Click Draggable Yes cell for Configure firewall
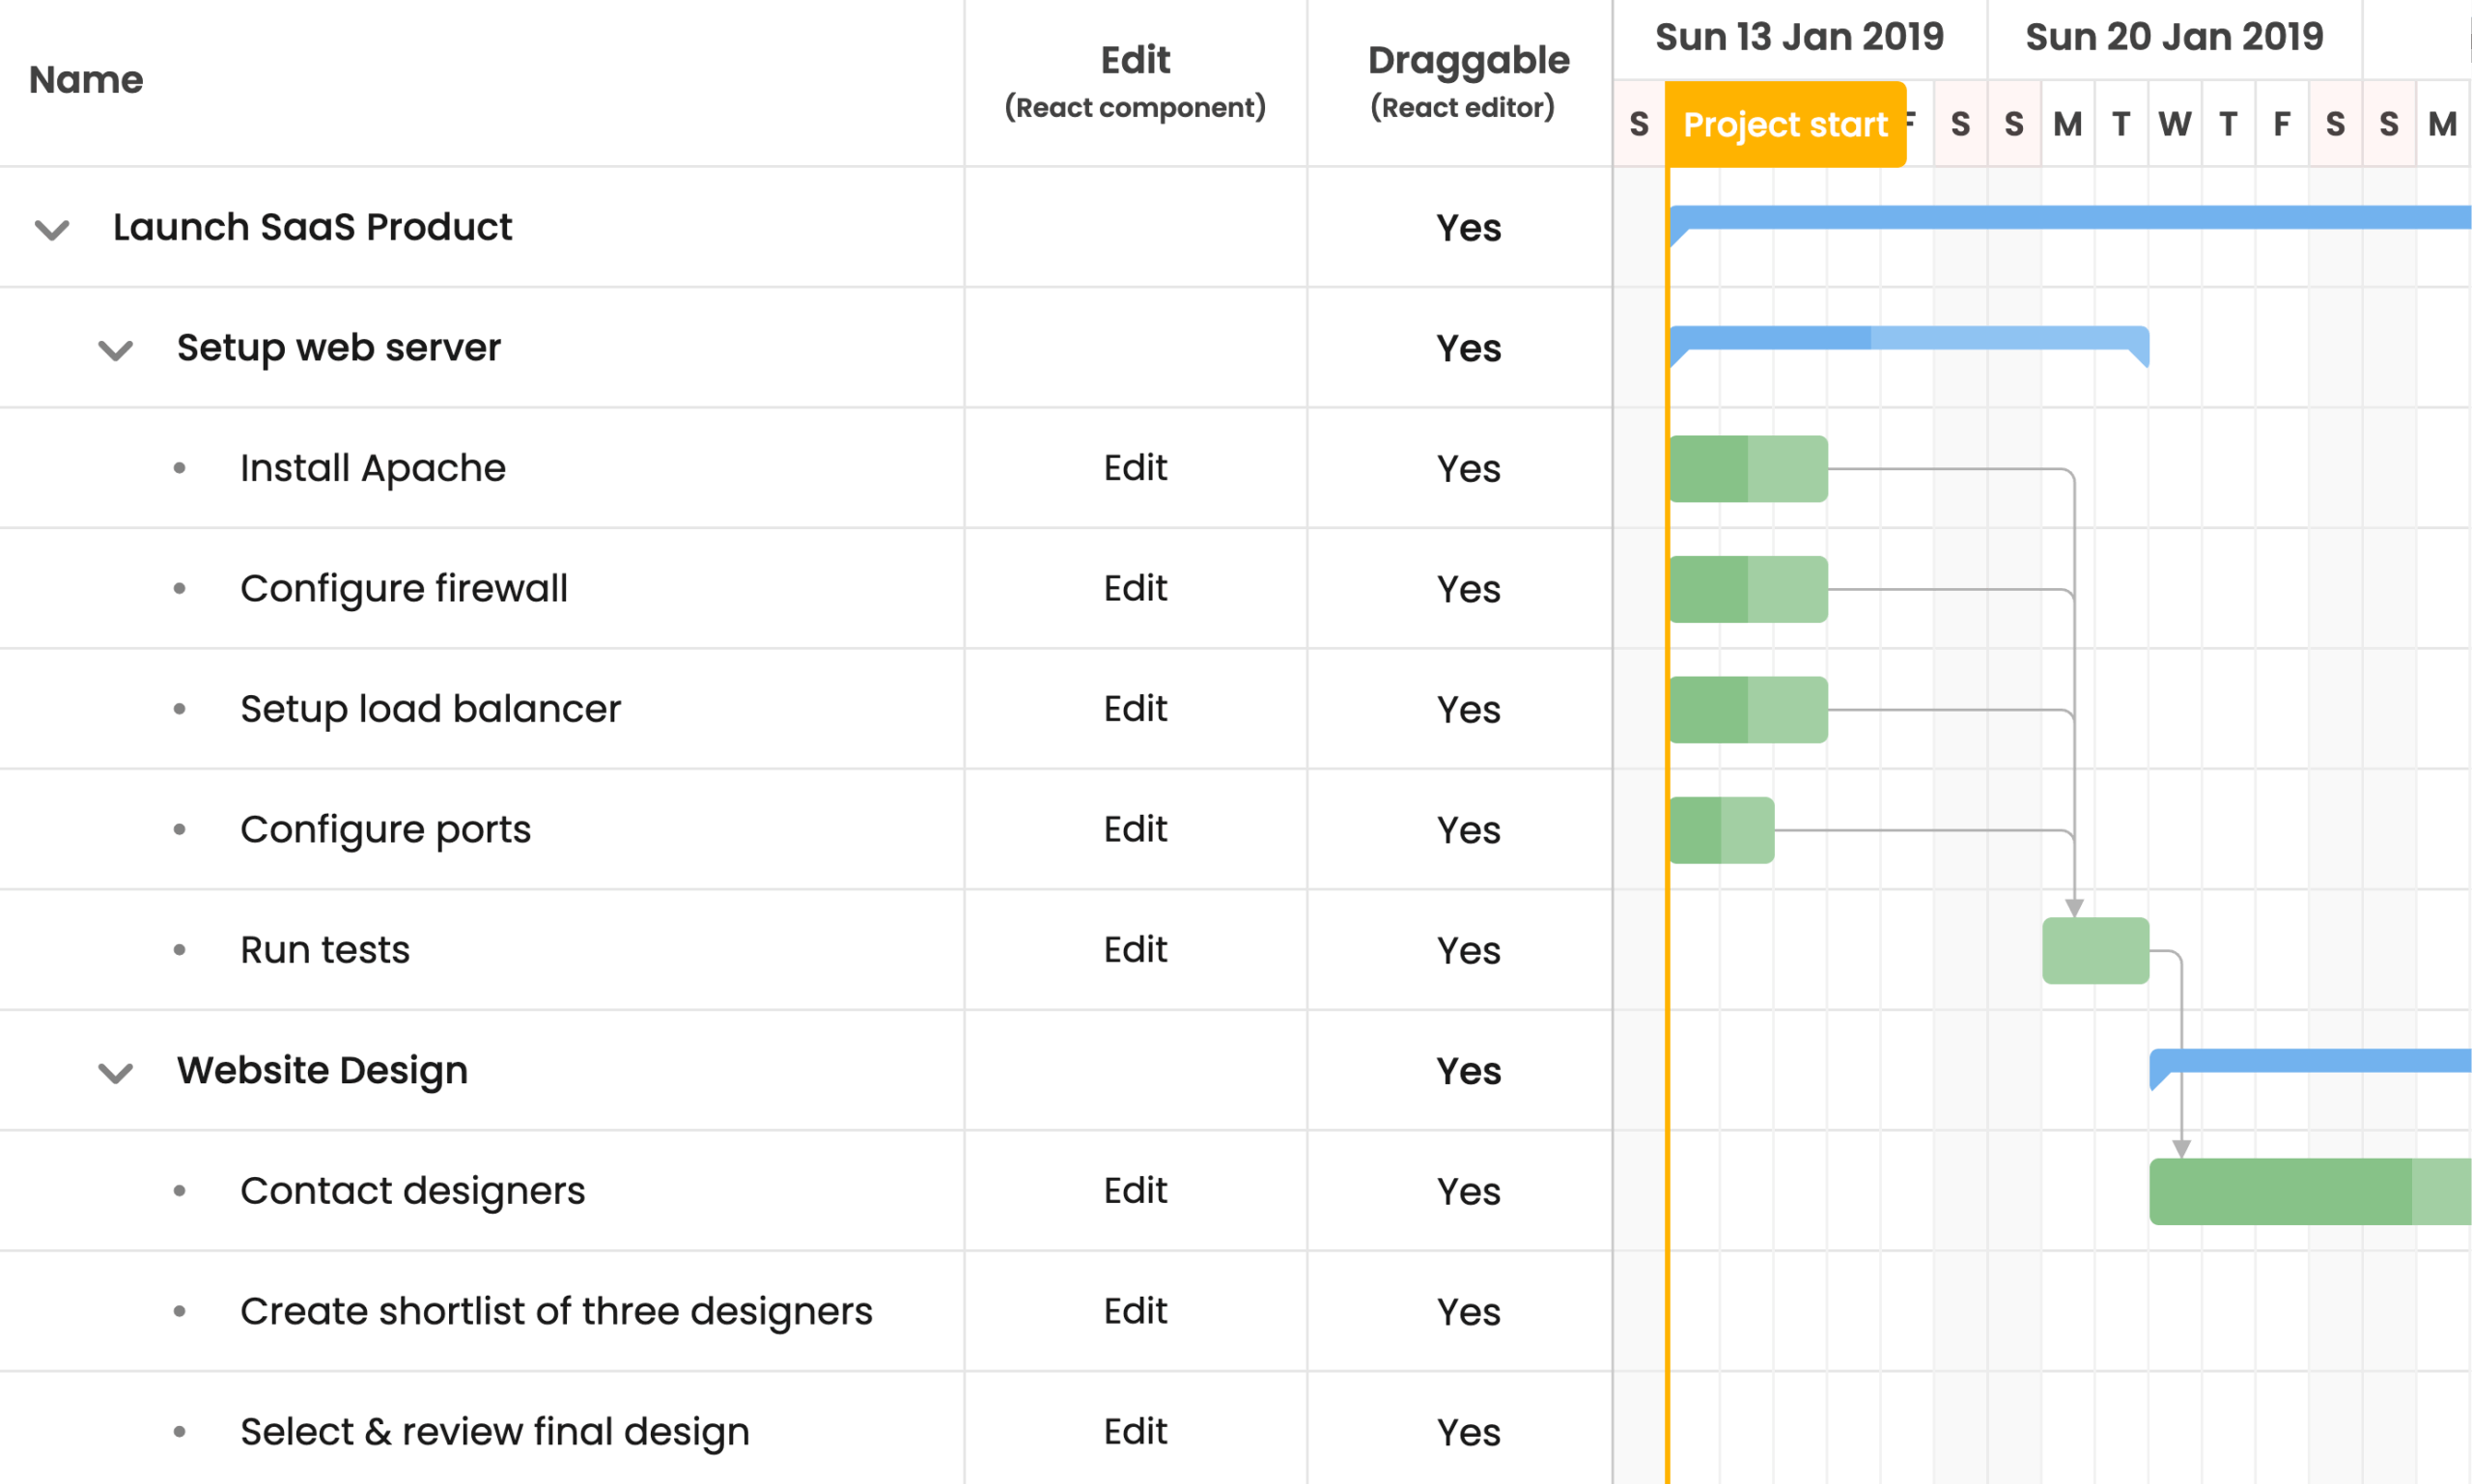2472x1484 pixels. (x=1468, y=589)
